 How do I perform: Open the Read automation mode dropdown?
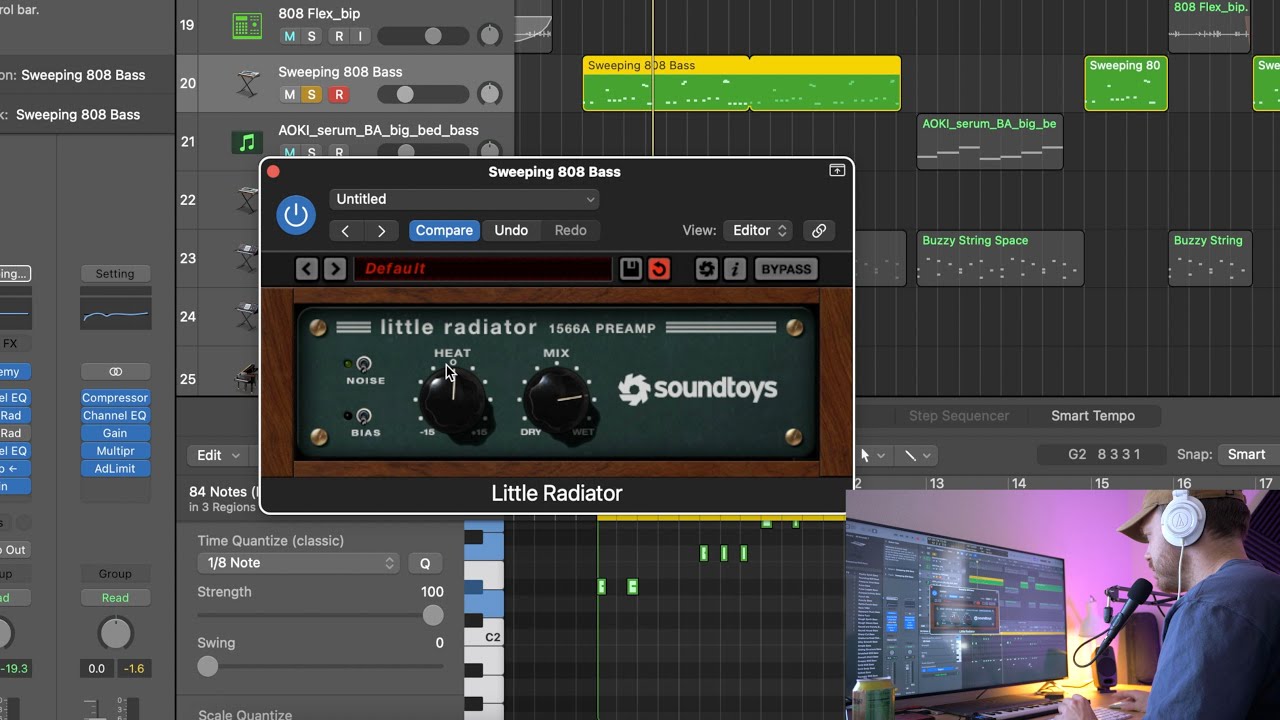(x=115, y=598)
